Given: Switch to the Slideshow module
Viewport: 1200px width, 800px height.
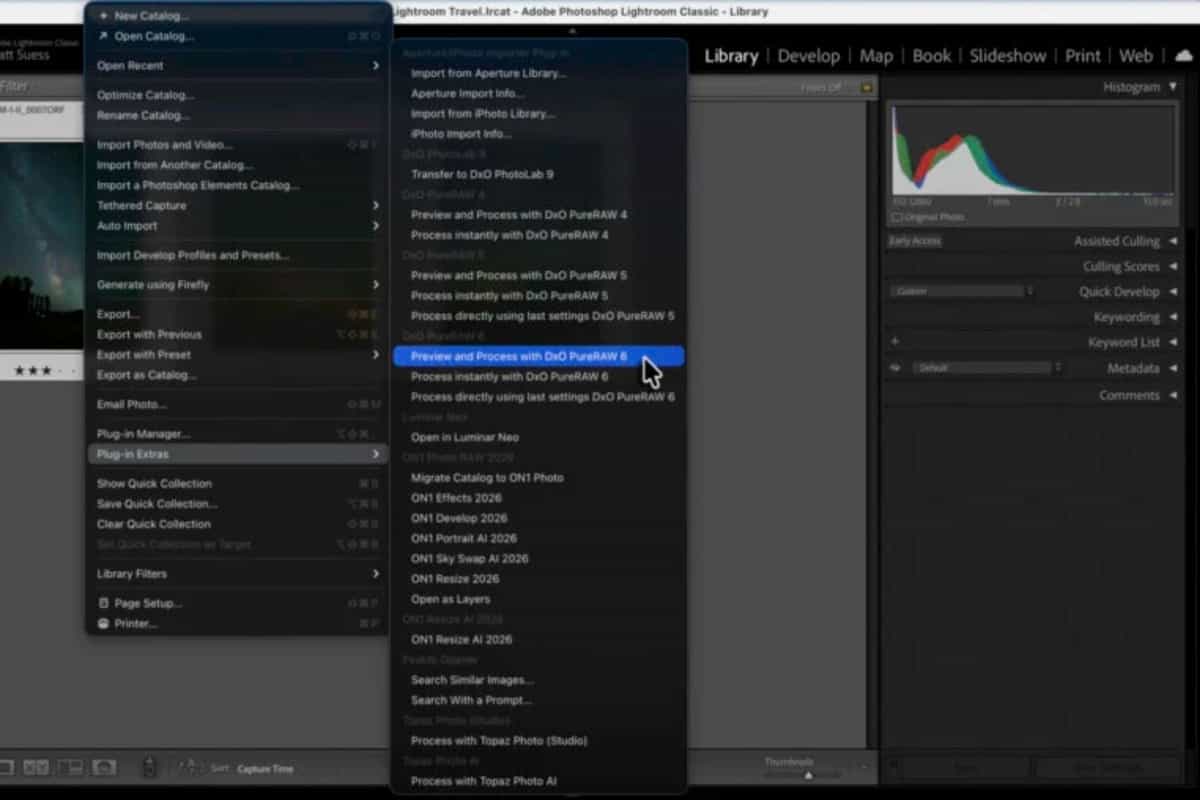Looking at the screenshot, I should pos(1008,56).
